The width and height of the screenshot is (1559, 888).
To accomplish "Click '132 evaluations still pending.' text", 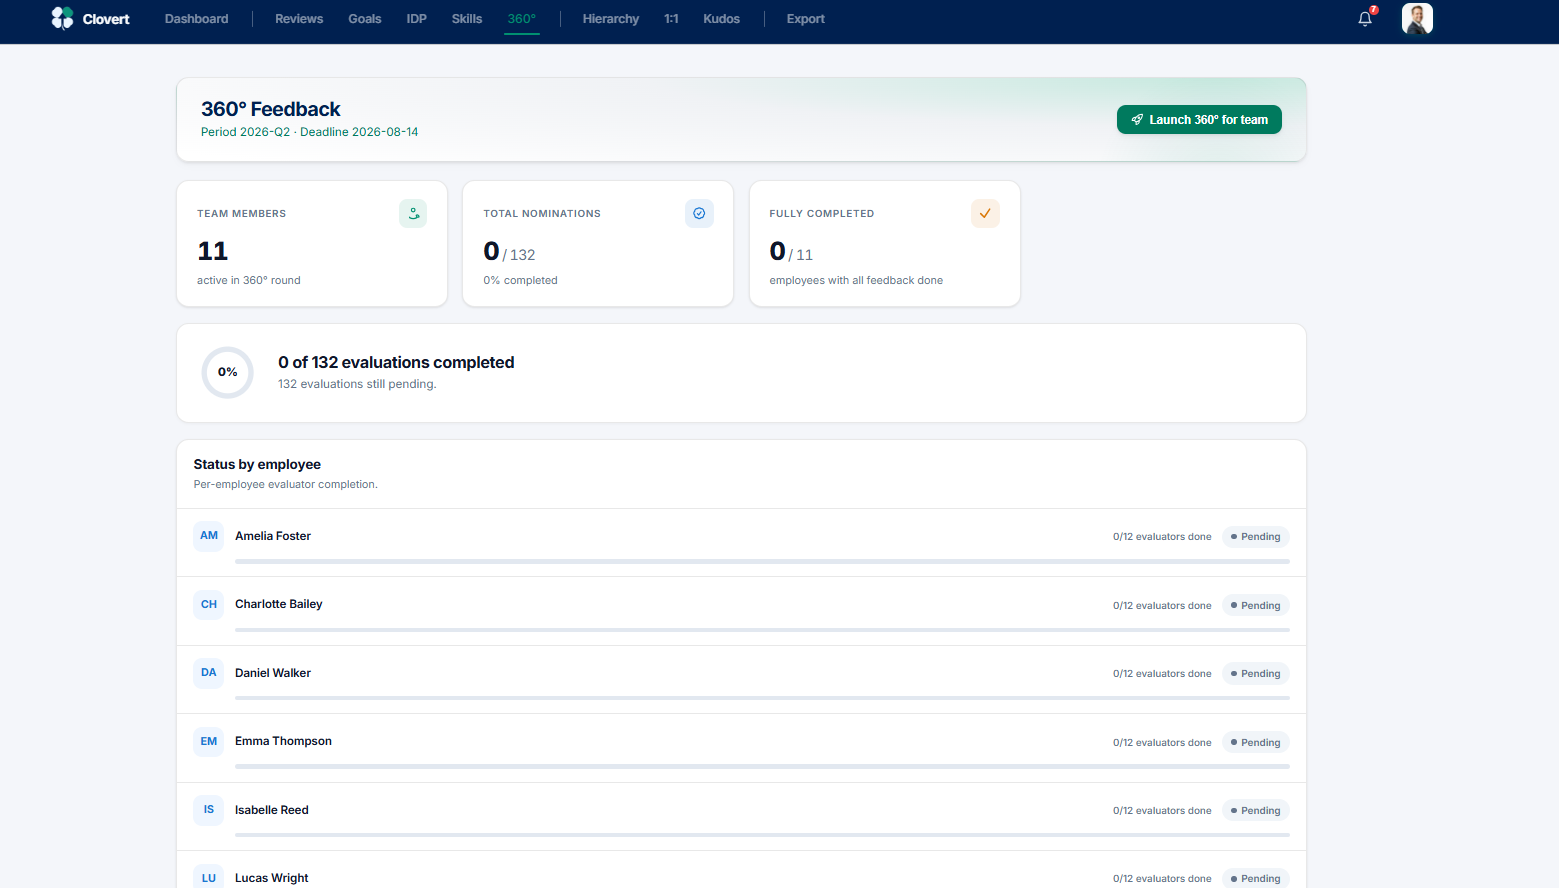I will (357, 384).
